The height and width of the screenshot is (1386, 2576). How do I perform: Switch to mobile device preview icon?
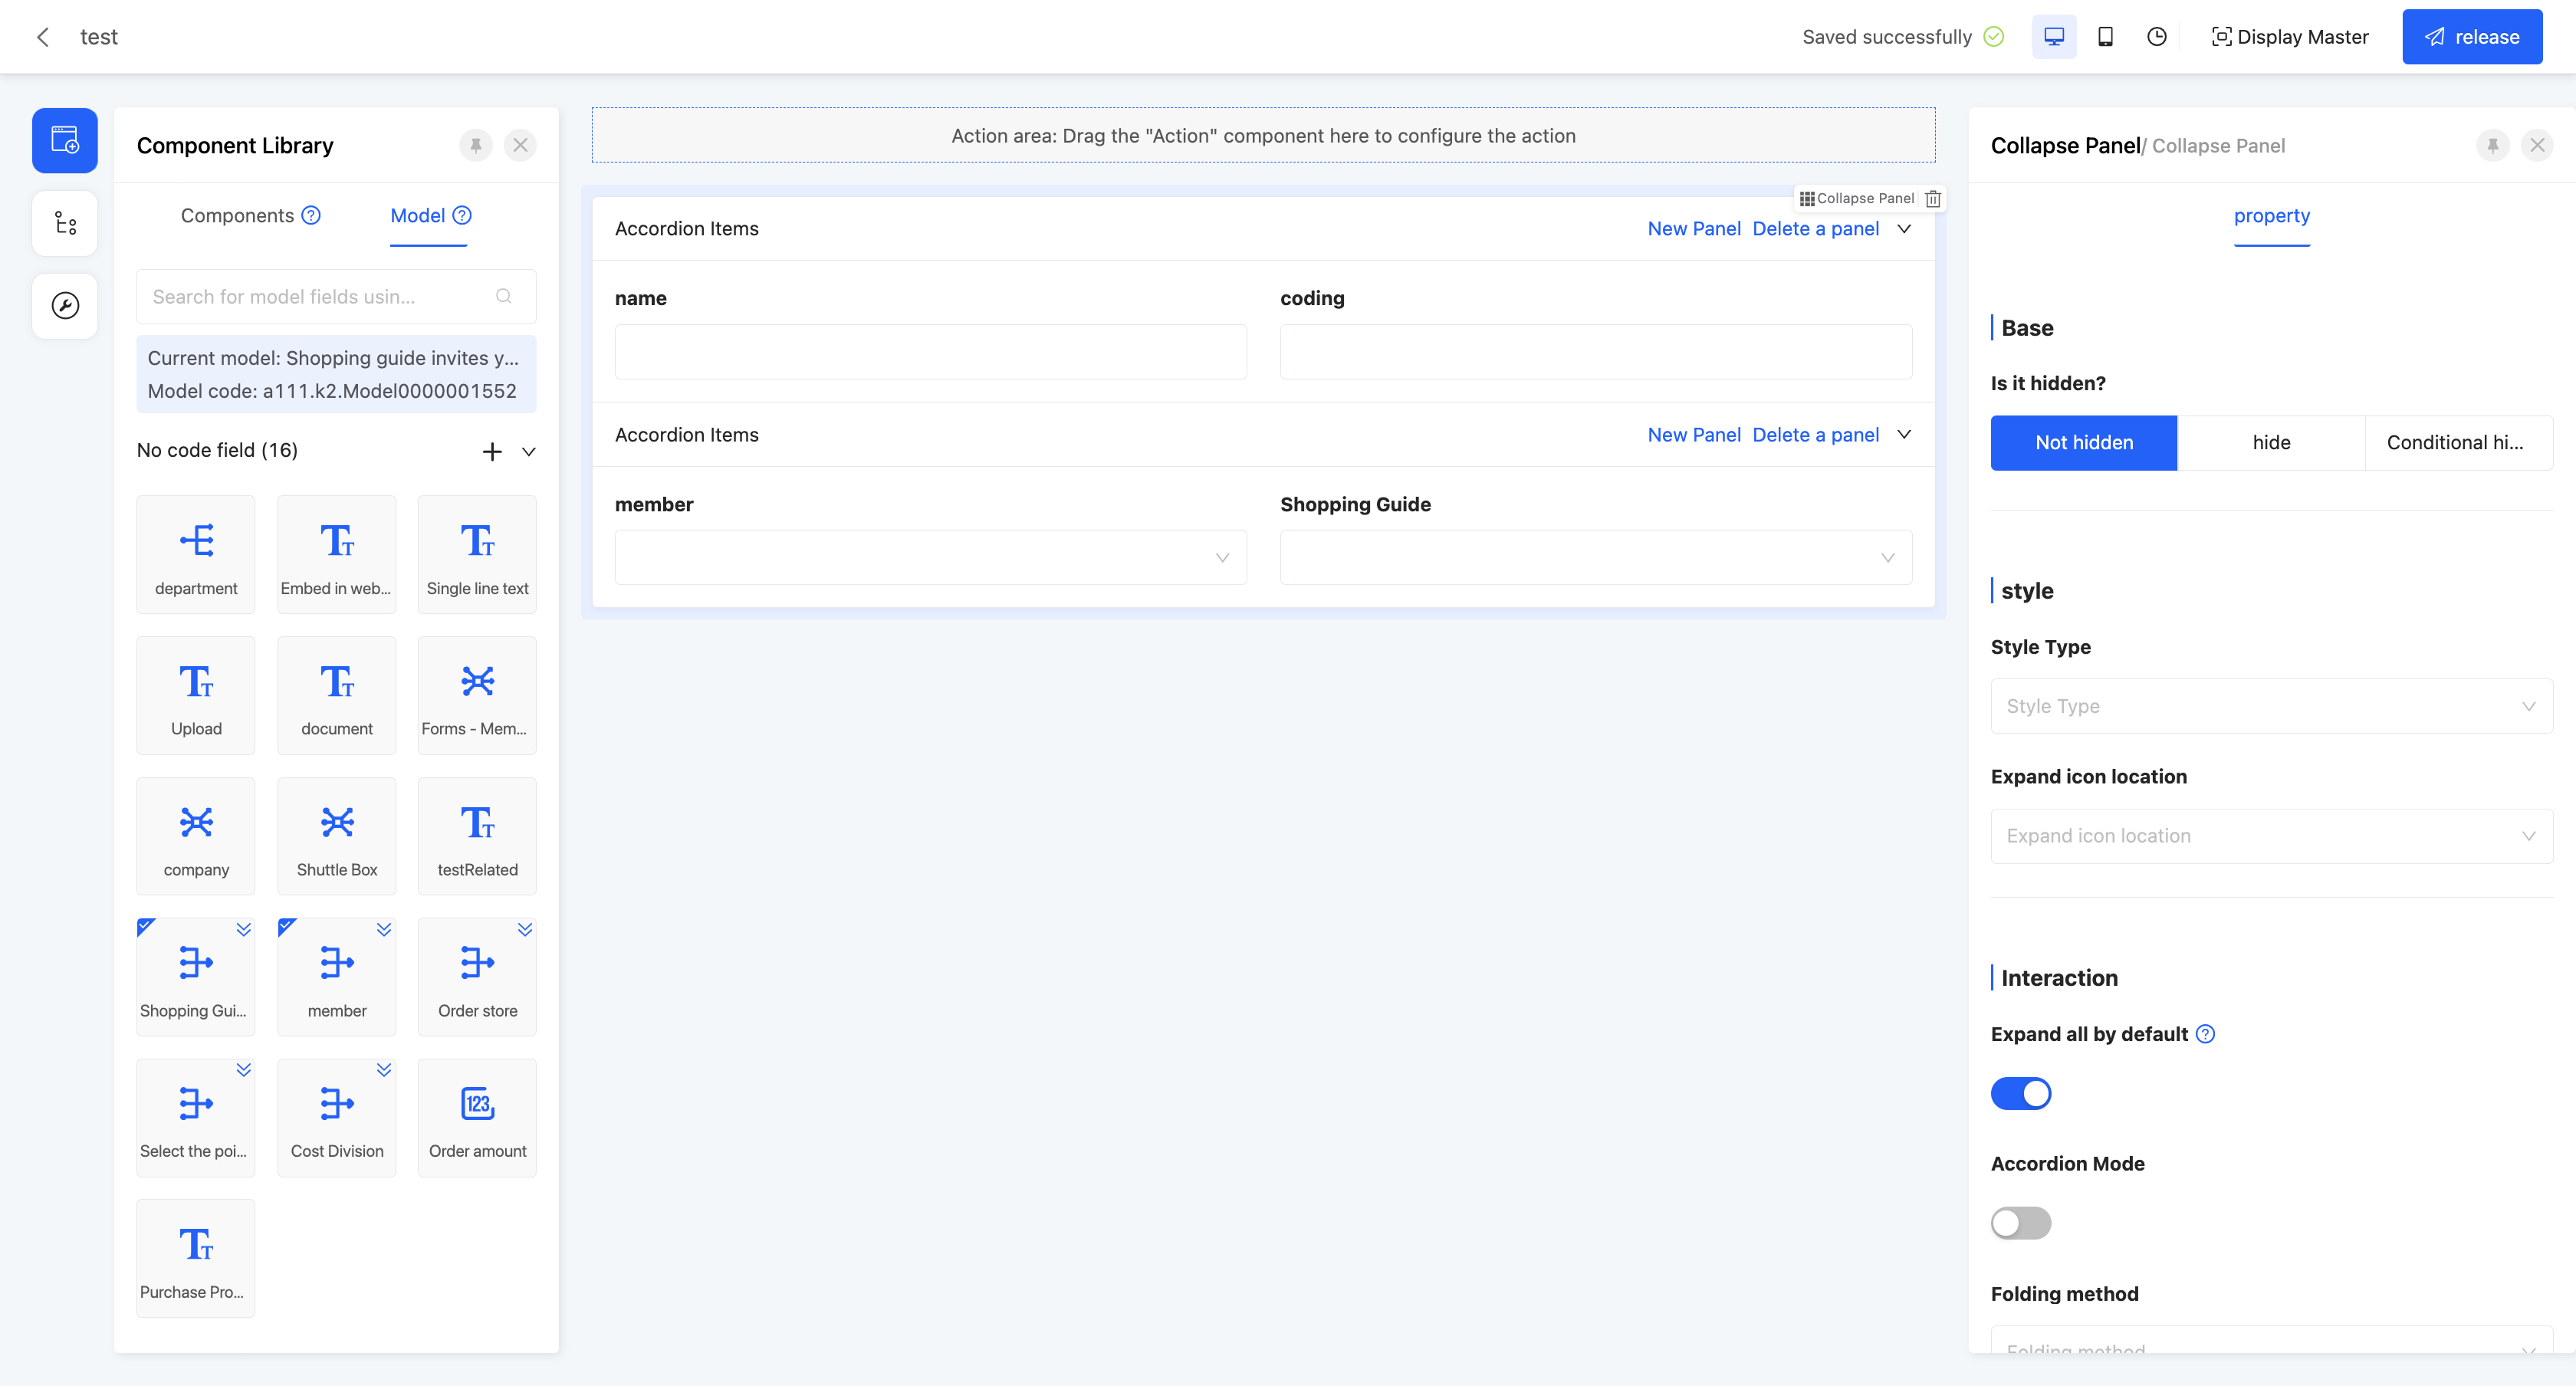pos(2105,37)
